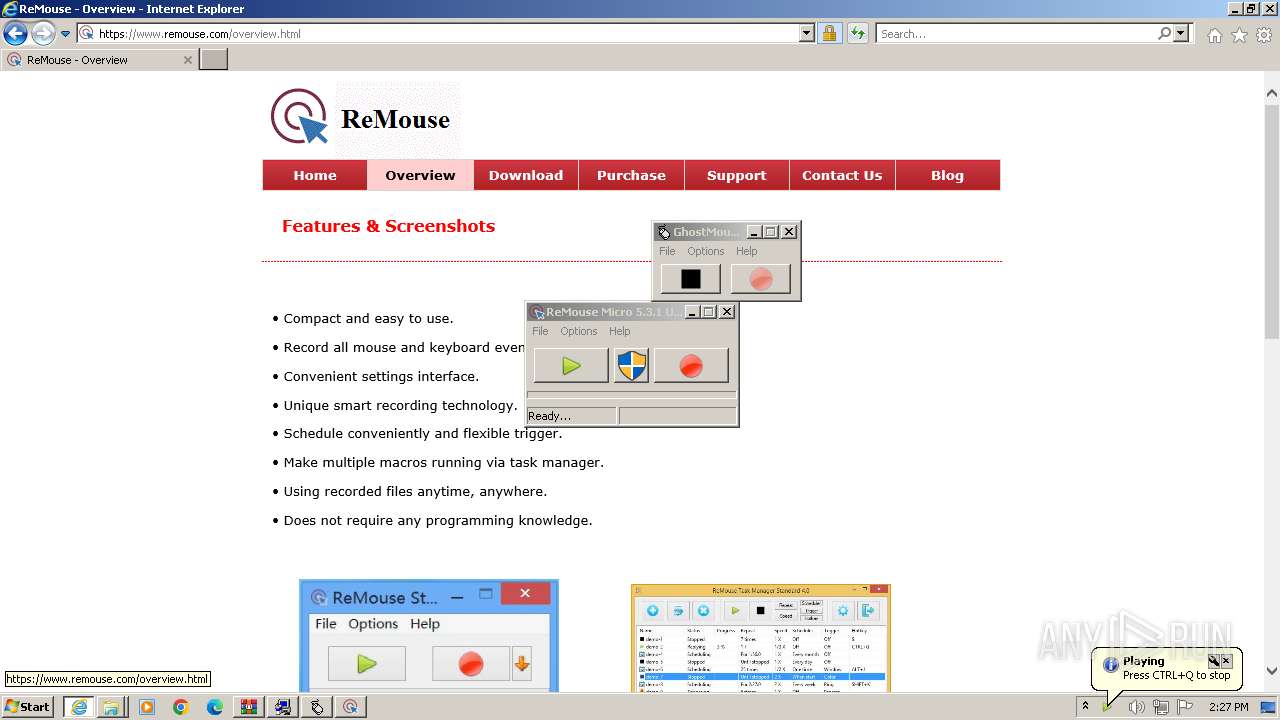Click the Refresh page icon
Screen dimensions: 1280x720
click(x=858, y=34)
